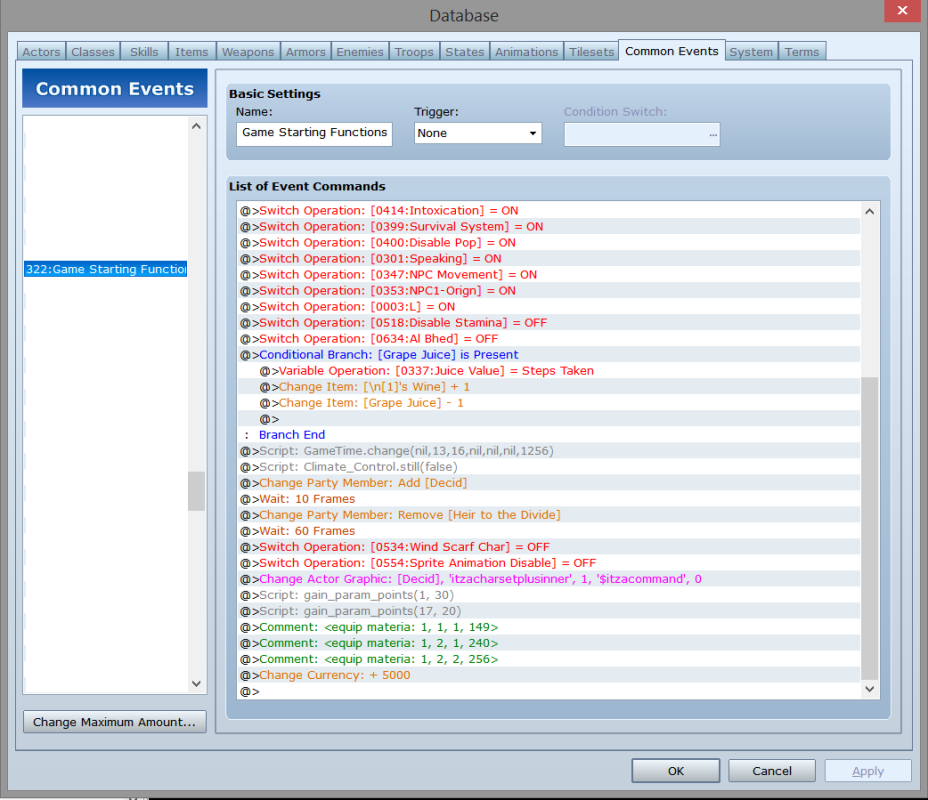Select Switch Operation [0554:Sprite Animation Disable] line
Viewport: 928px width, 800px height.
(x=549, y=563)
